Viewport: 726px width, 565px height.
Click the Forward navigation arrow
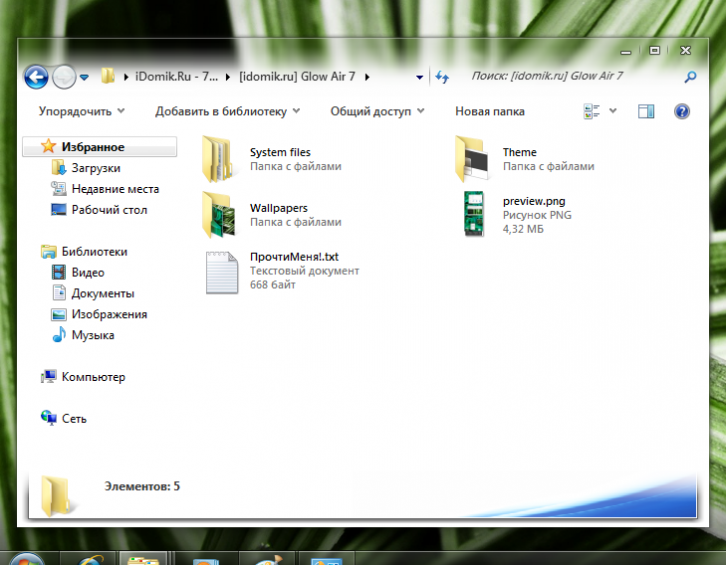tap(64, 76)
